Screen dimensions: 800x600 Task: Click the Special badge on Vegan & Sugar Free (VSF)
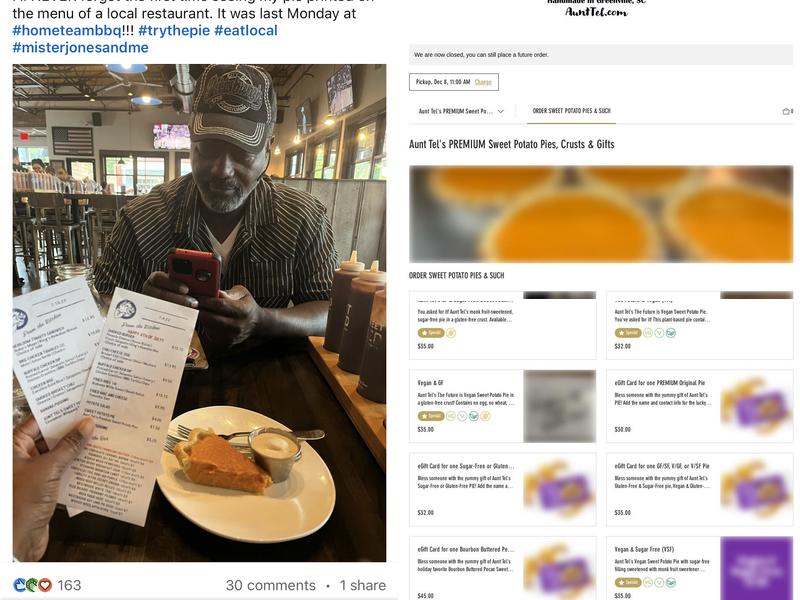pyautogui.click(x=628, y=582)
